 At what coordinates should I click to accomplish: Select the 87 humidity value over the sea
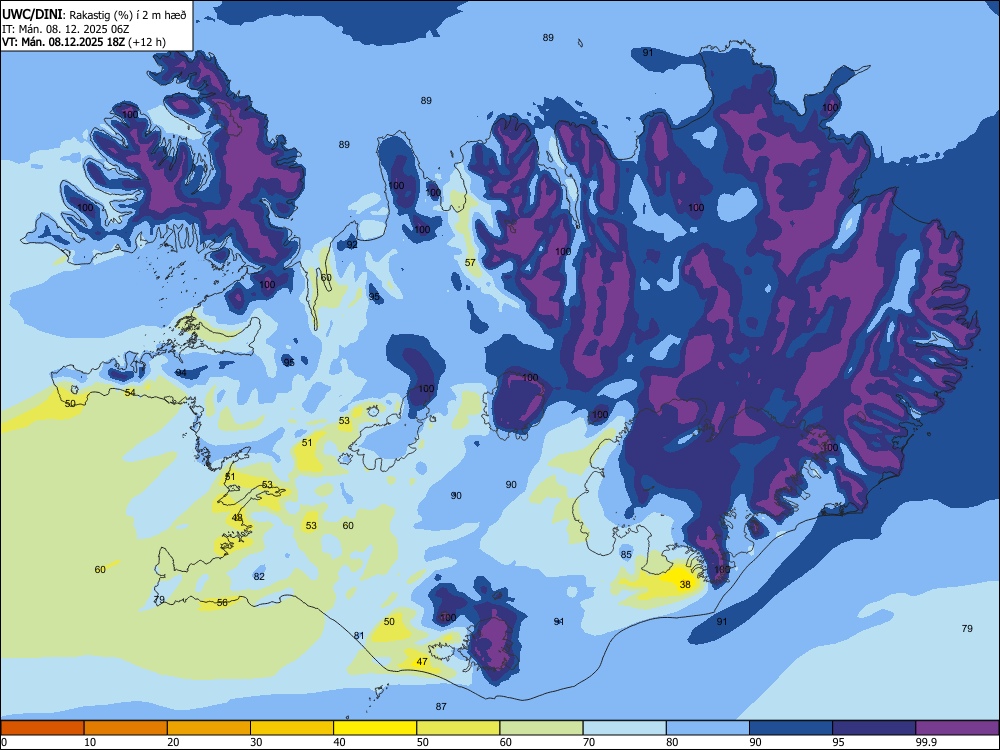[x=441, y=706]
